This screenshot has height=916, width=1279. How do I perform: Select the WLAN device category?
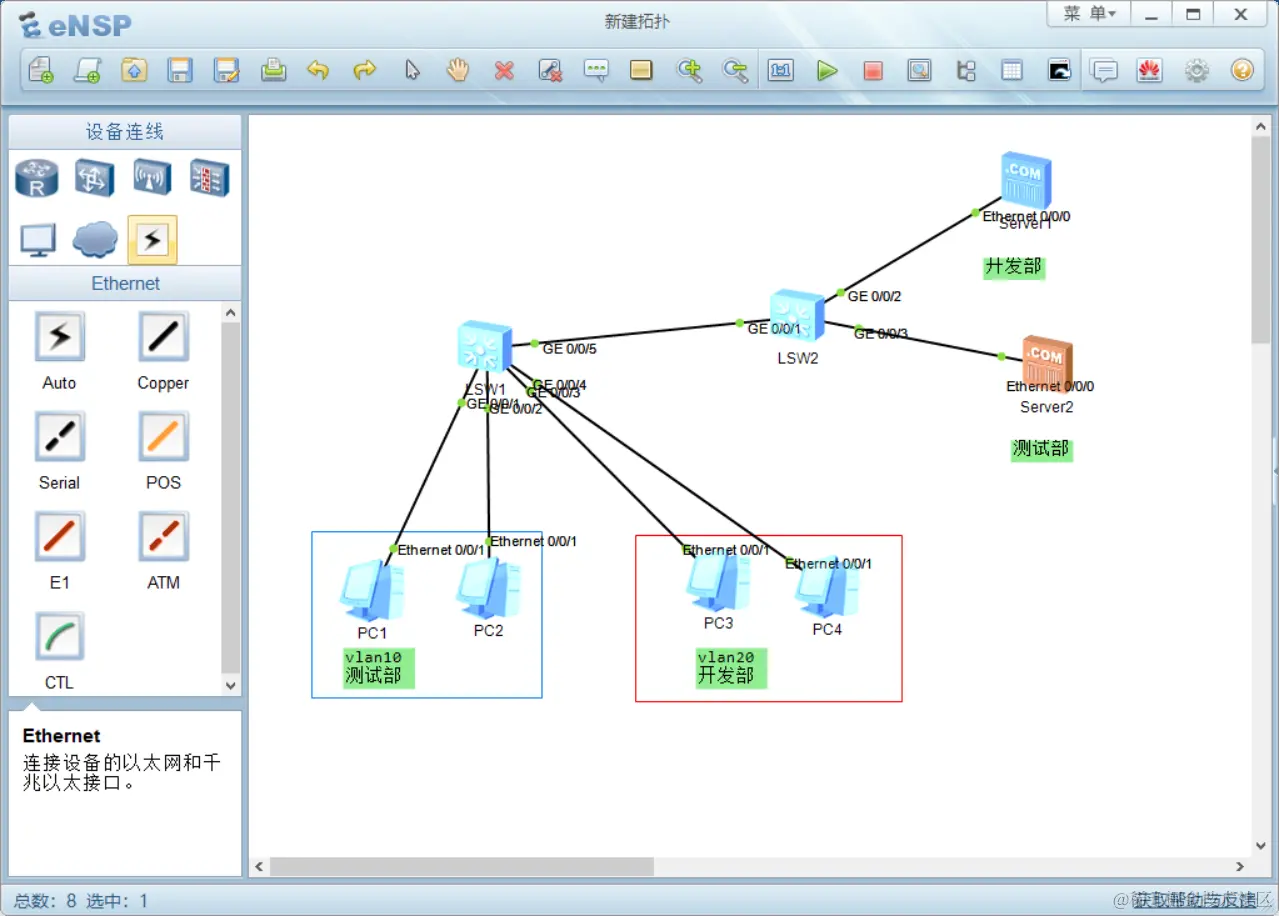153,179
